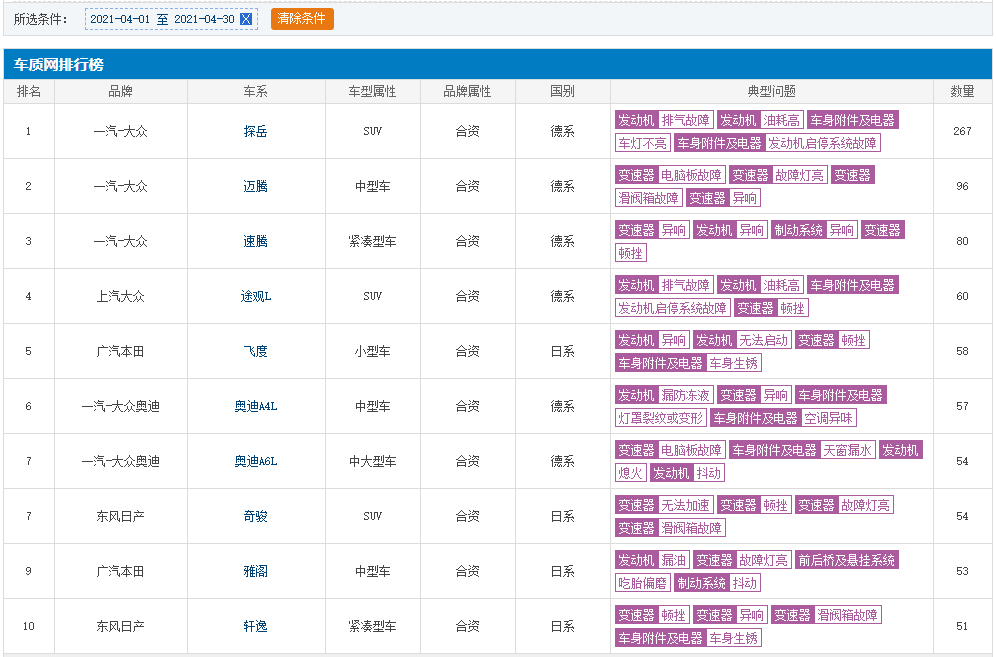Select 飞度's 发动机 无法启动 tag
The width and height of the screenshot is (996, 657).
coord(742,340)
